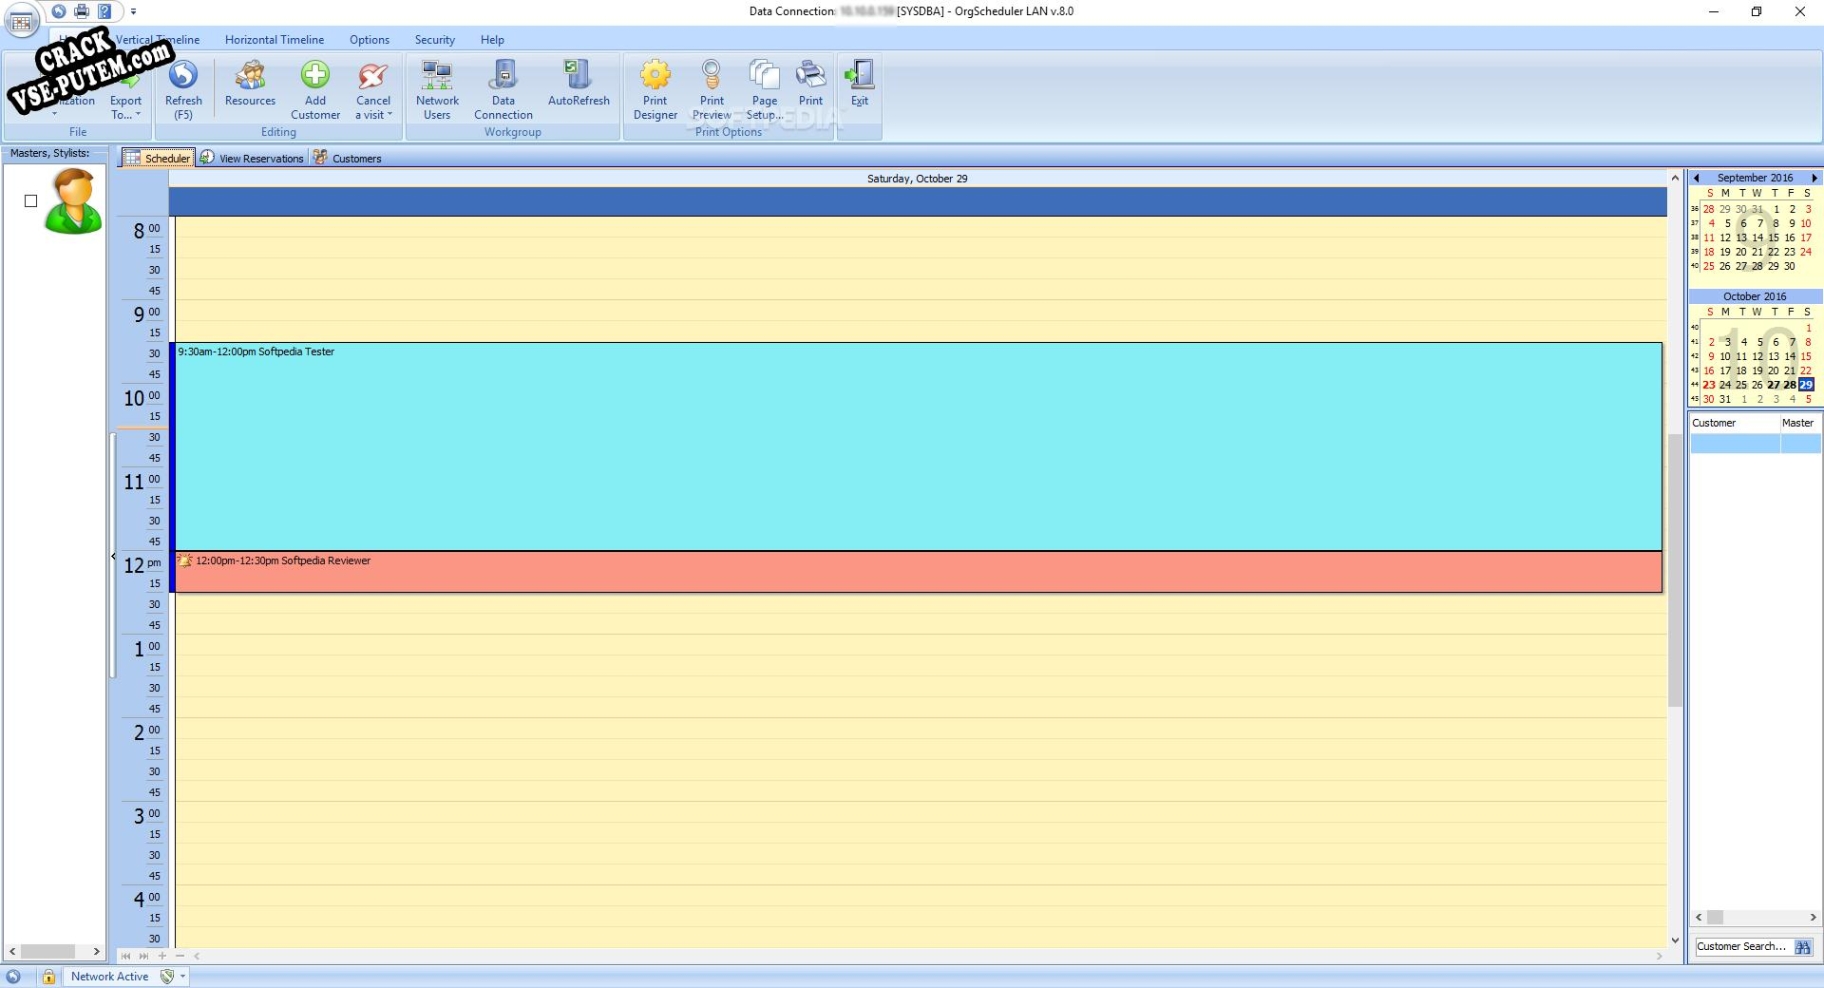
Task: Click the quick access printer icon
Action: (x=82, y=11)
